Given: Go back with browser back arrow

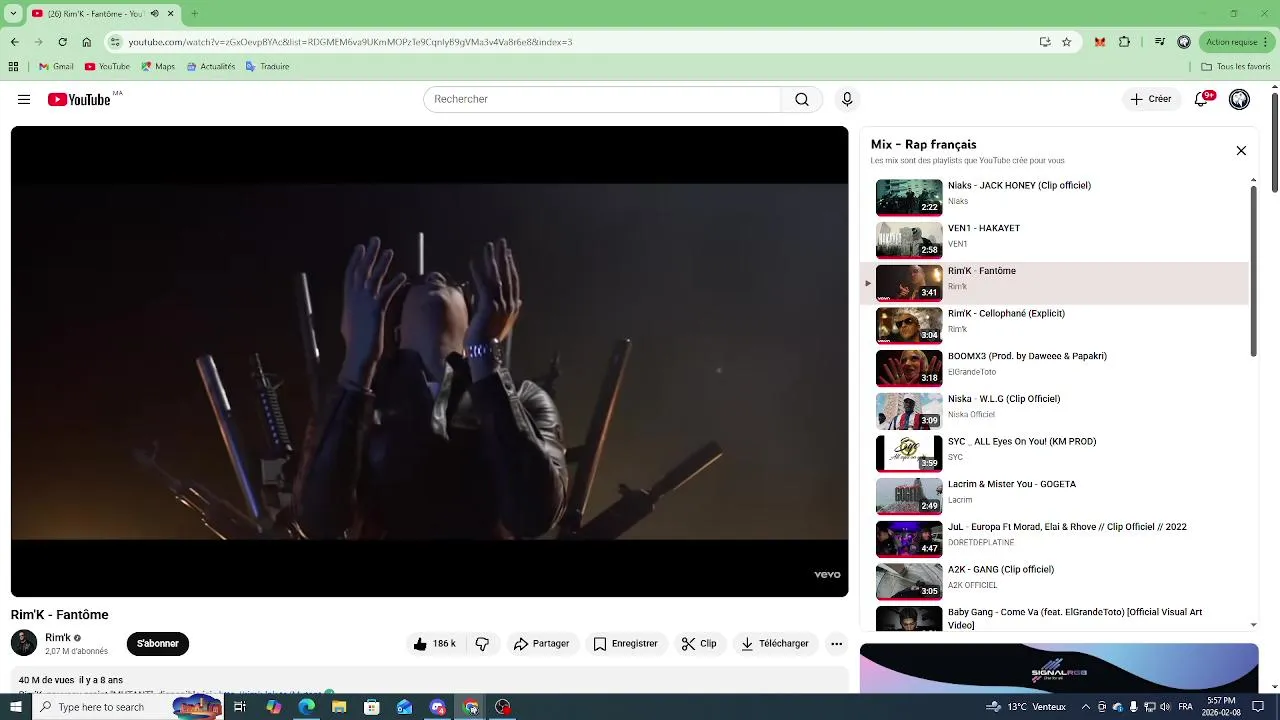Looking at the screenshot, I should tap(14, 42).
